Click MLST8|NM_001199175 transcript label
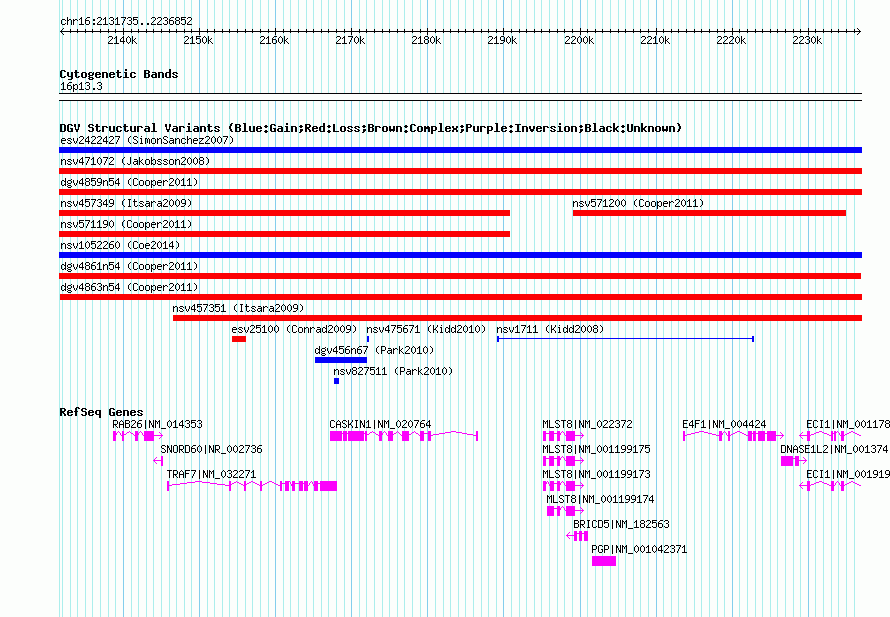Viewport: 890px width, 617px height. tap(597, 449)
